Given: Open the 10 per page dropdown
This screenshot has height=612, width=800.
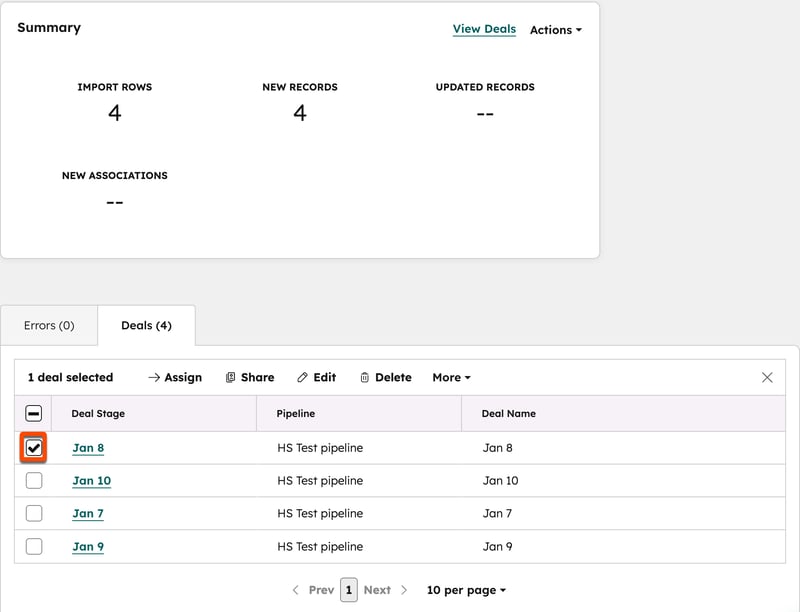Looking at the screenshot, I should tap(464, 590).
